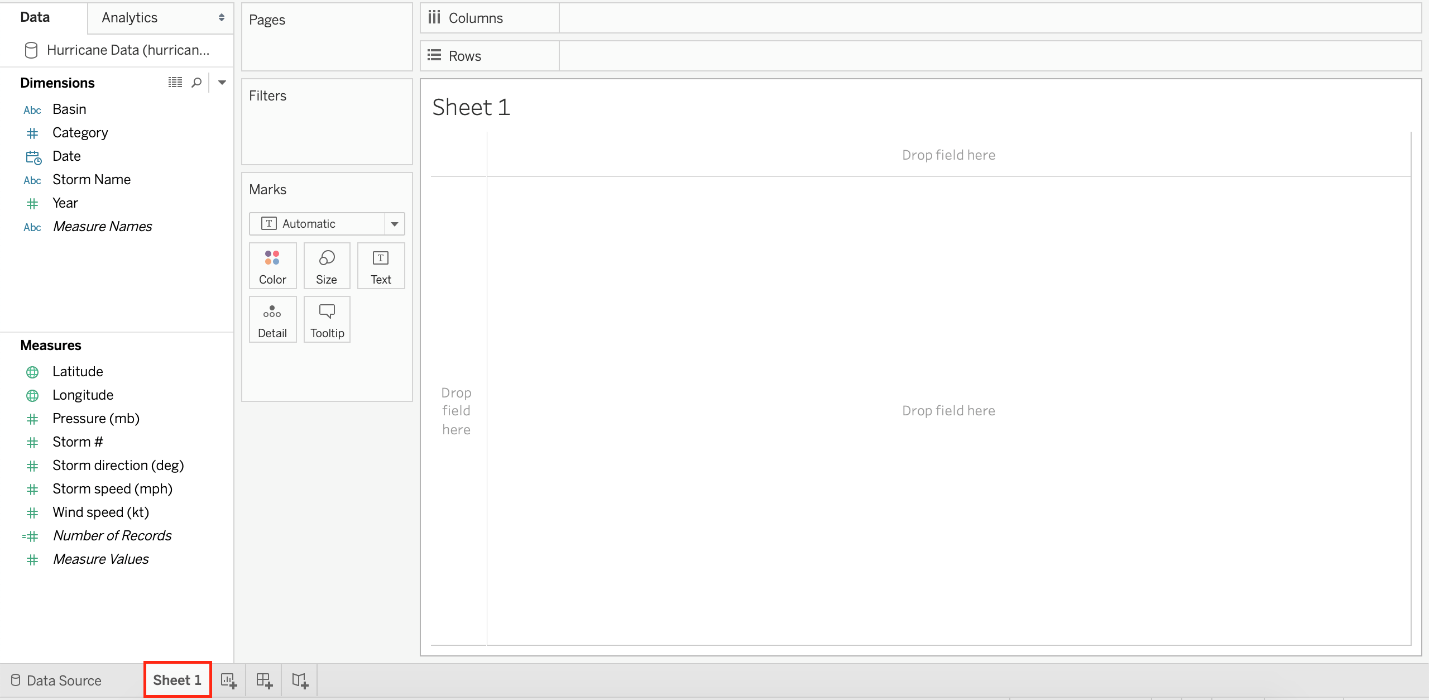Click the New Dashboard icon
The height and width of the screenshot is (700, 1429).
tap(264, 681)
